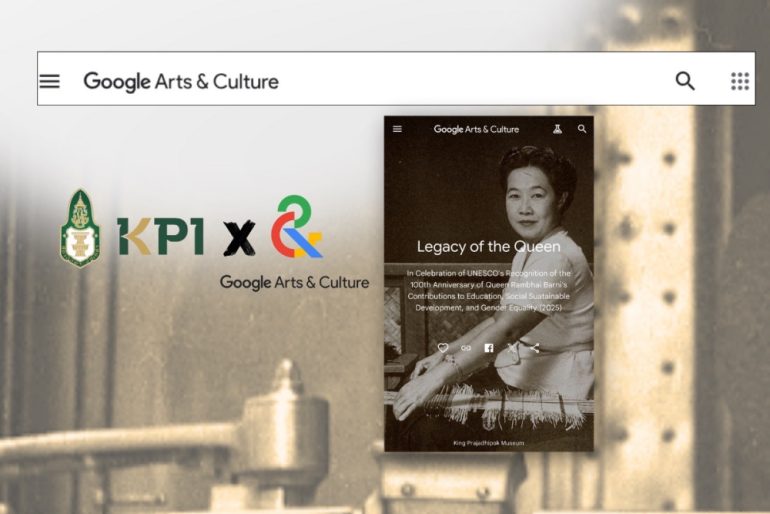Click Google Arts & Culture logo in mobile preview

click(x=476, y=129)
